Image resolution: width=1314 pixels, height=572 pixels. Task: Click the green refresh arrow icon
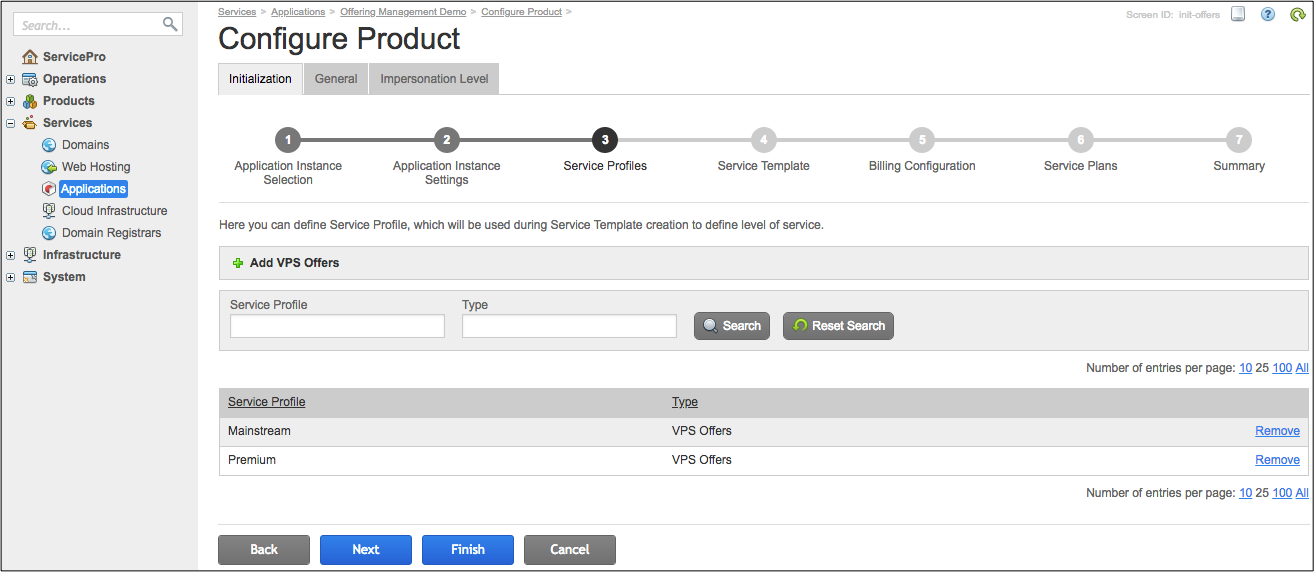[1297, 15]
